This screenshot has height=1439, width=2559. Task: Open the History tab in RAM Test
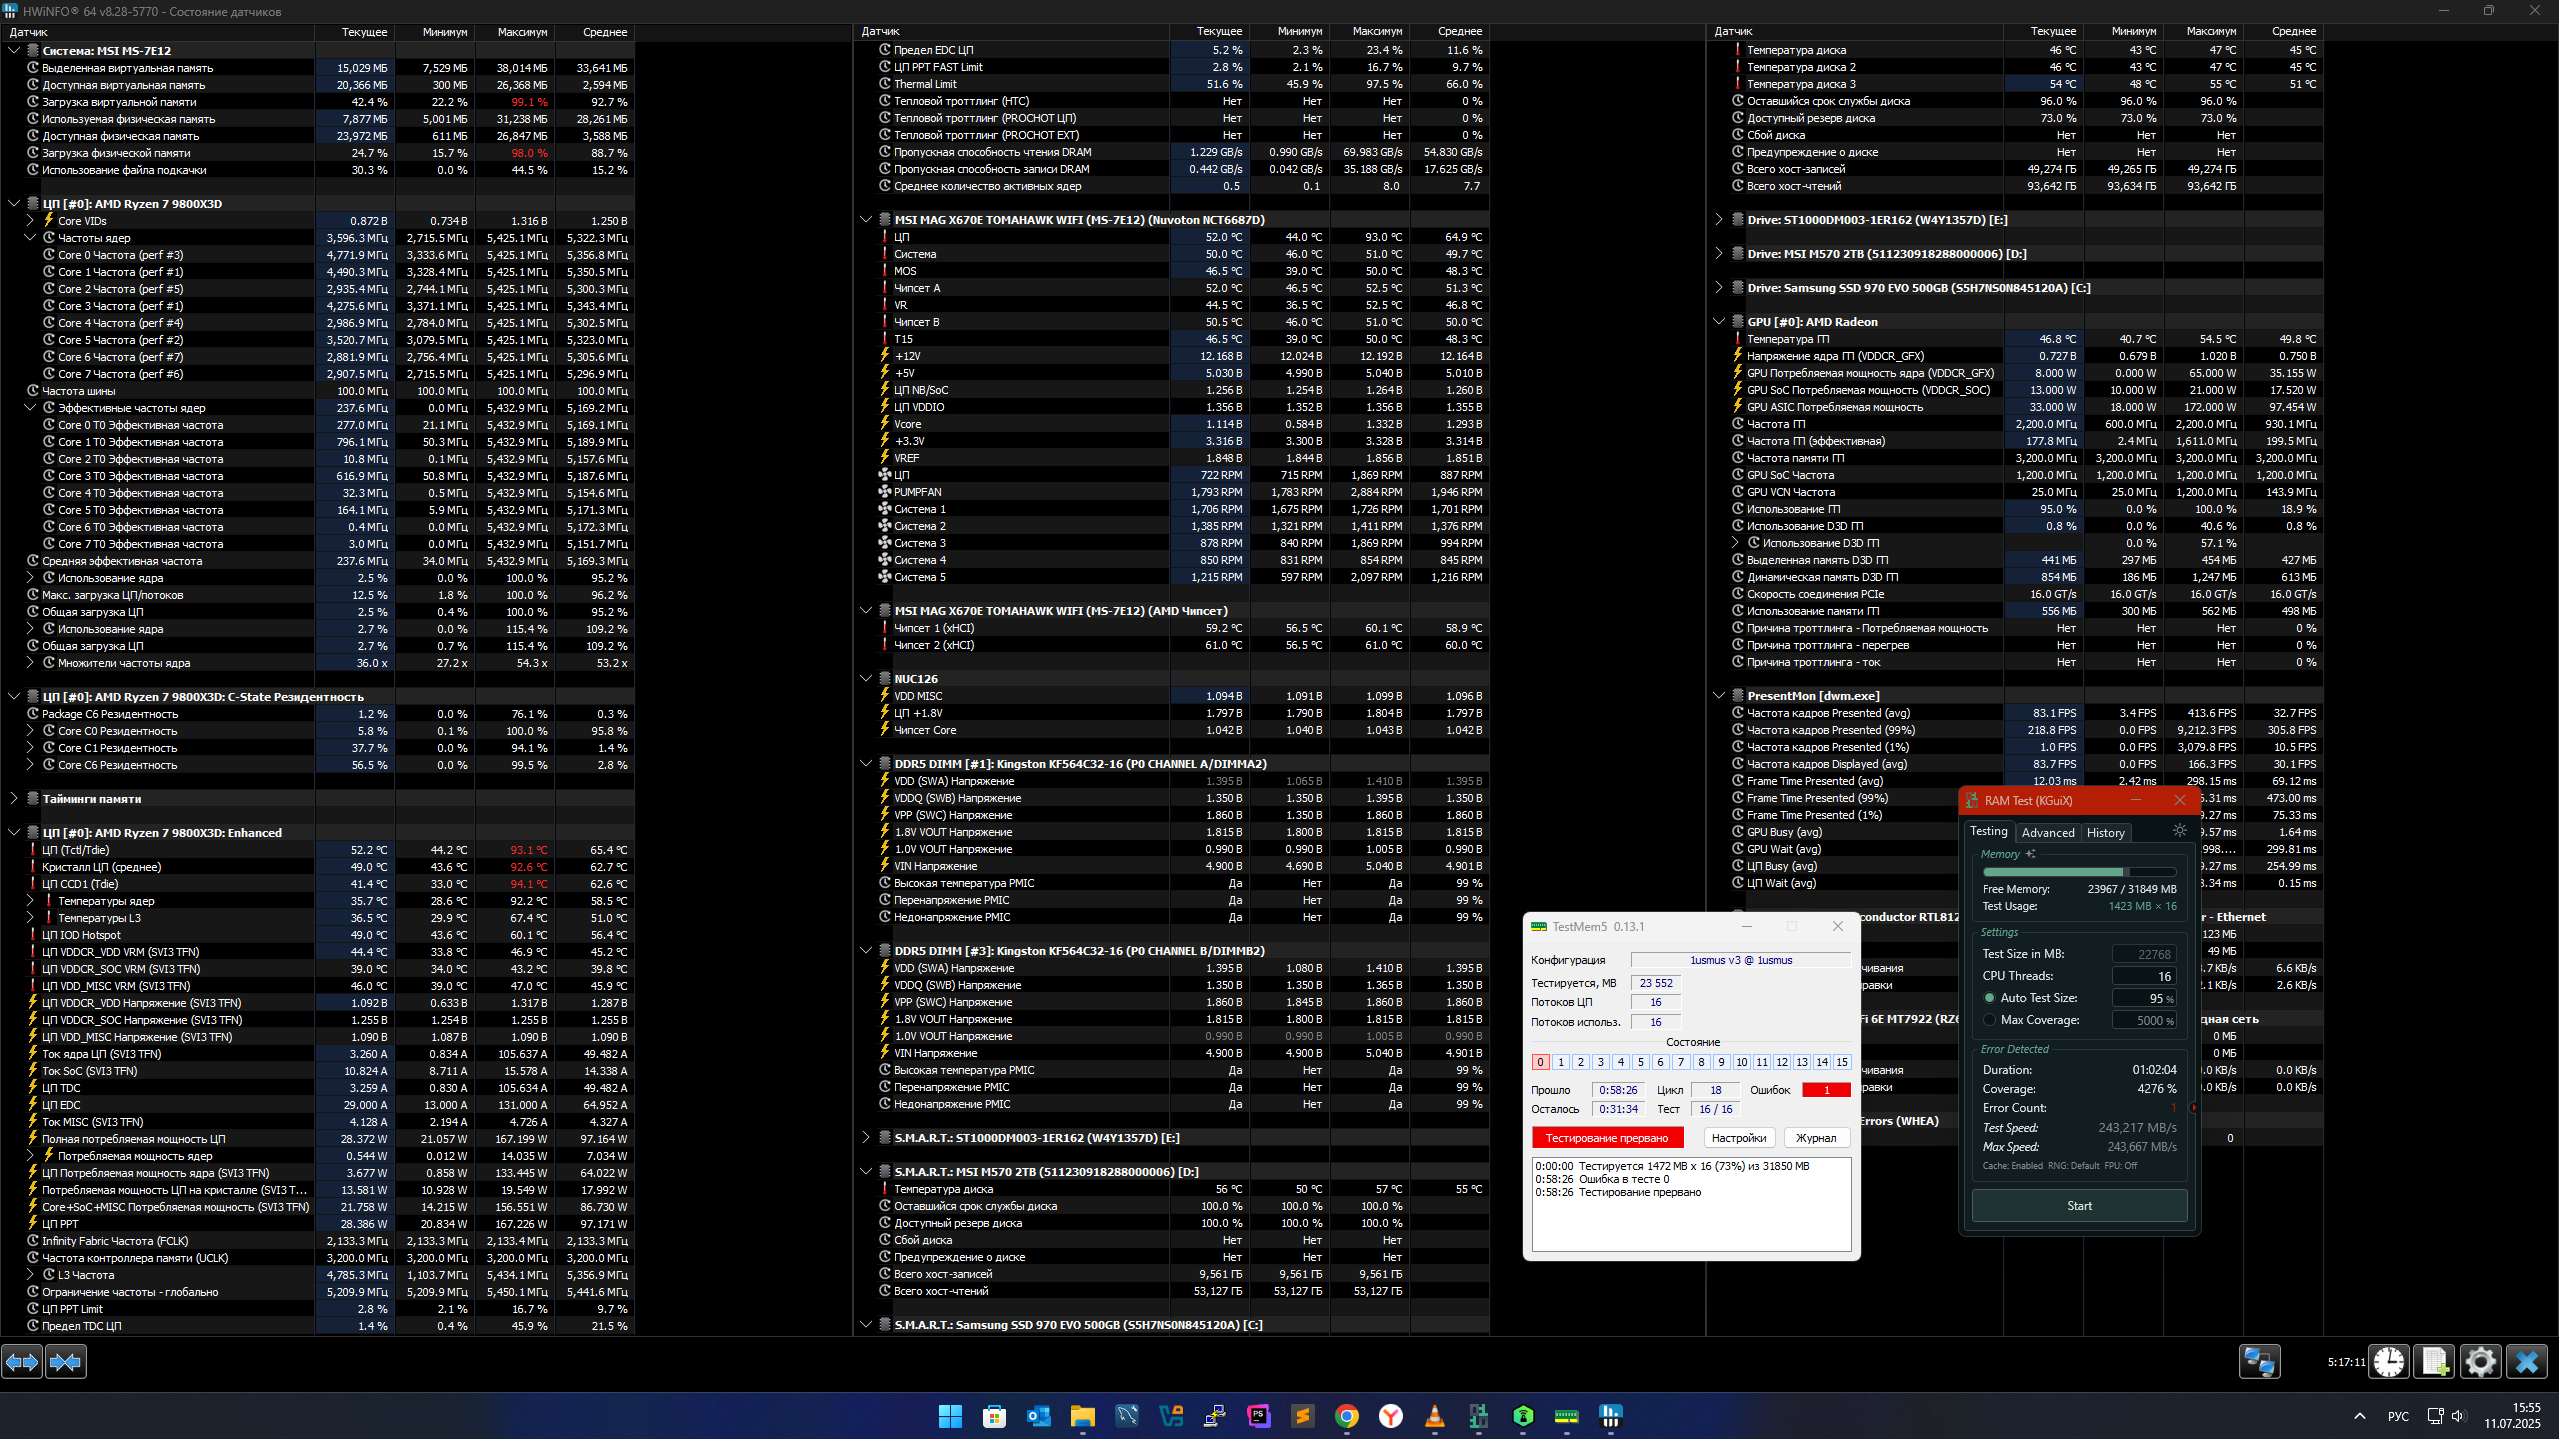click(x=2105, y=832)
